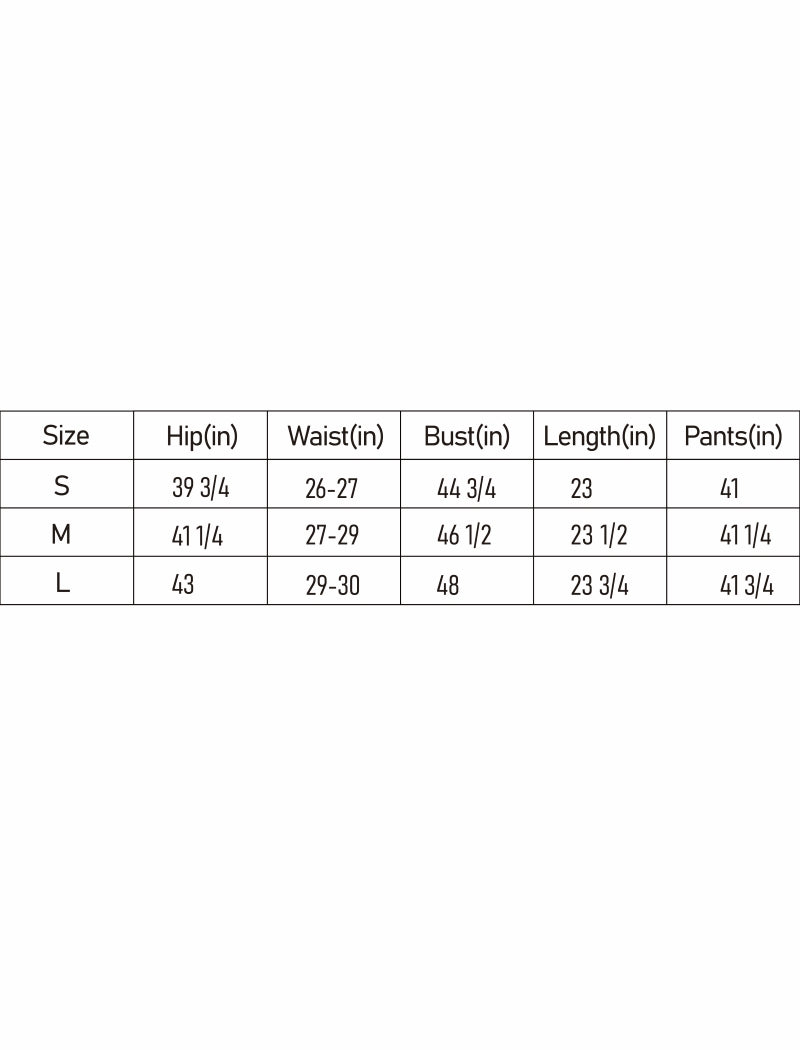Select the 41 3/4 pants cell
Viewport: 800px width, 1050px height.
click(x=747, y=585)
